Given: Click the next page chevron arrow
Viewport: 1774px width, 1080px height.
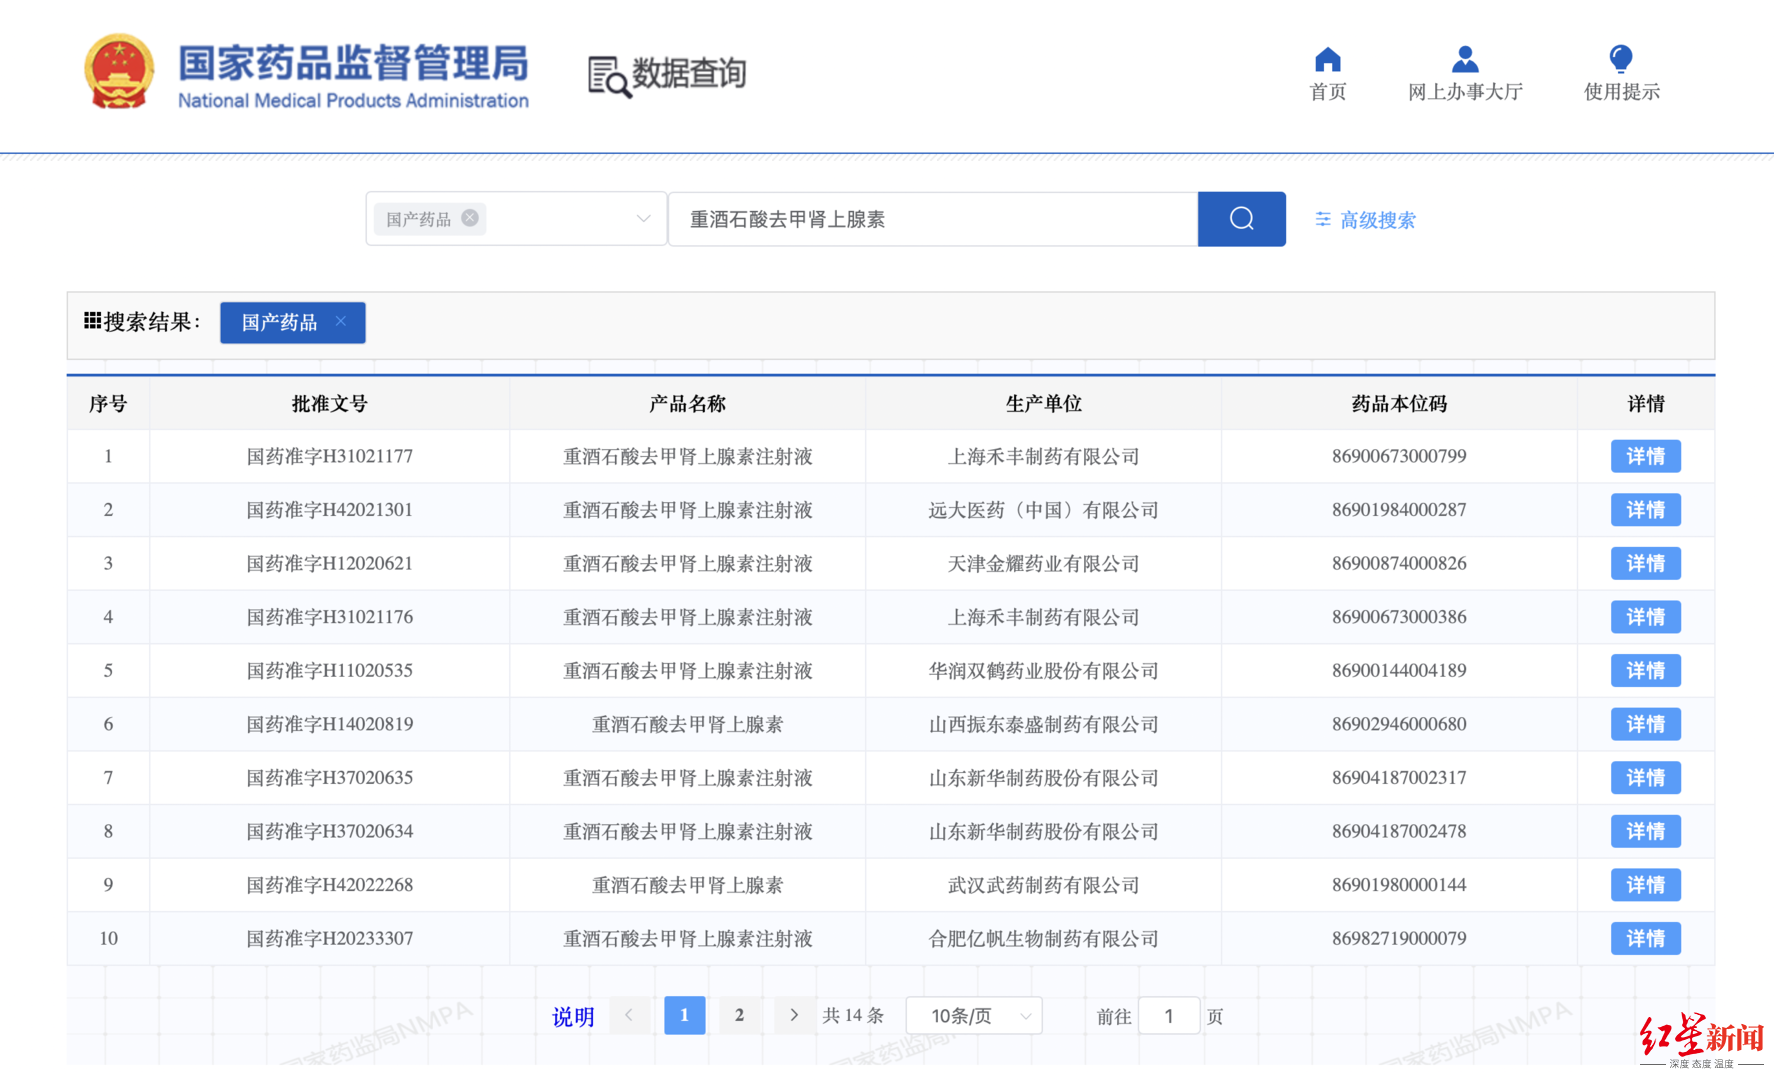Looking at the screenshot, I should [x=794, y=1015].
